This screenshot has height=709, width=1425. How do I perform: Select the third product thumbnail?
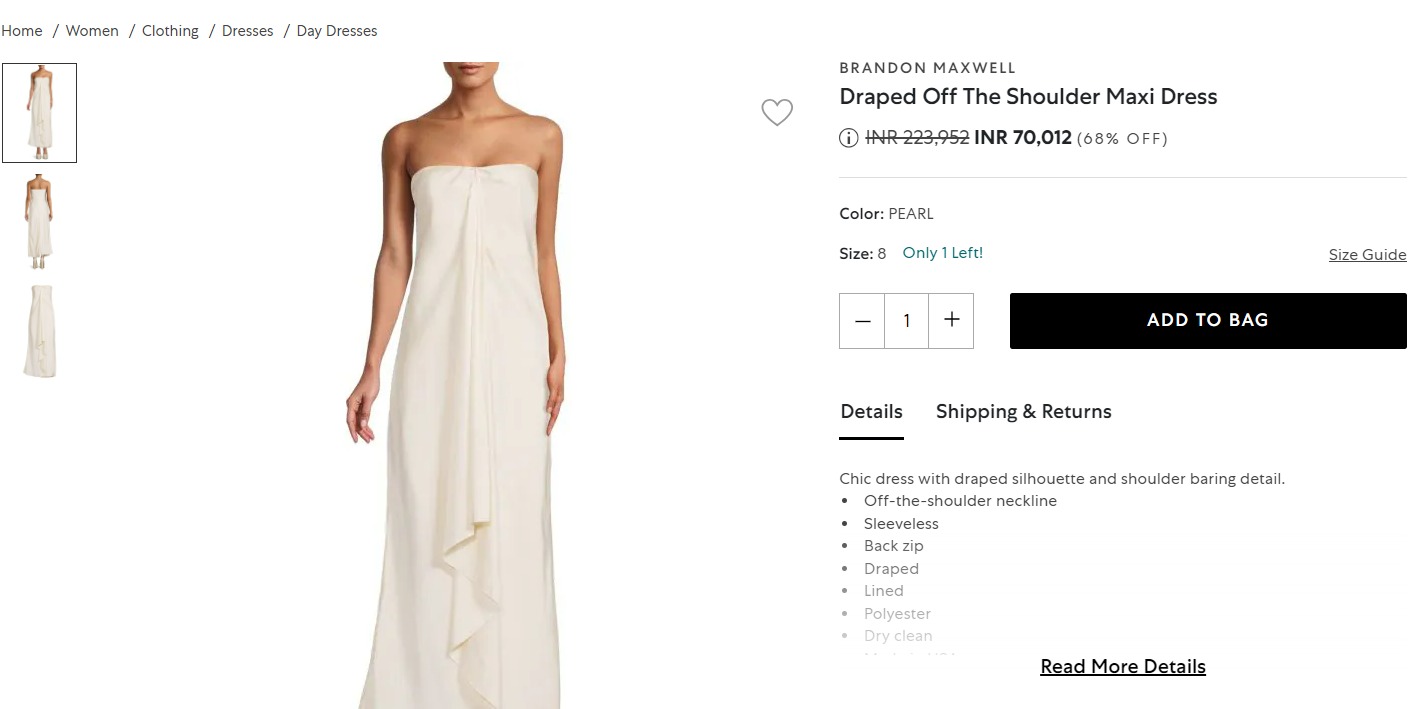(40, 330)
